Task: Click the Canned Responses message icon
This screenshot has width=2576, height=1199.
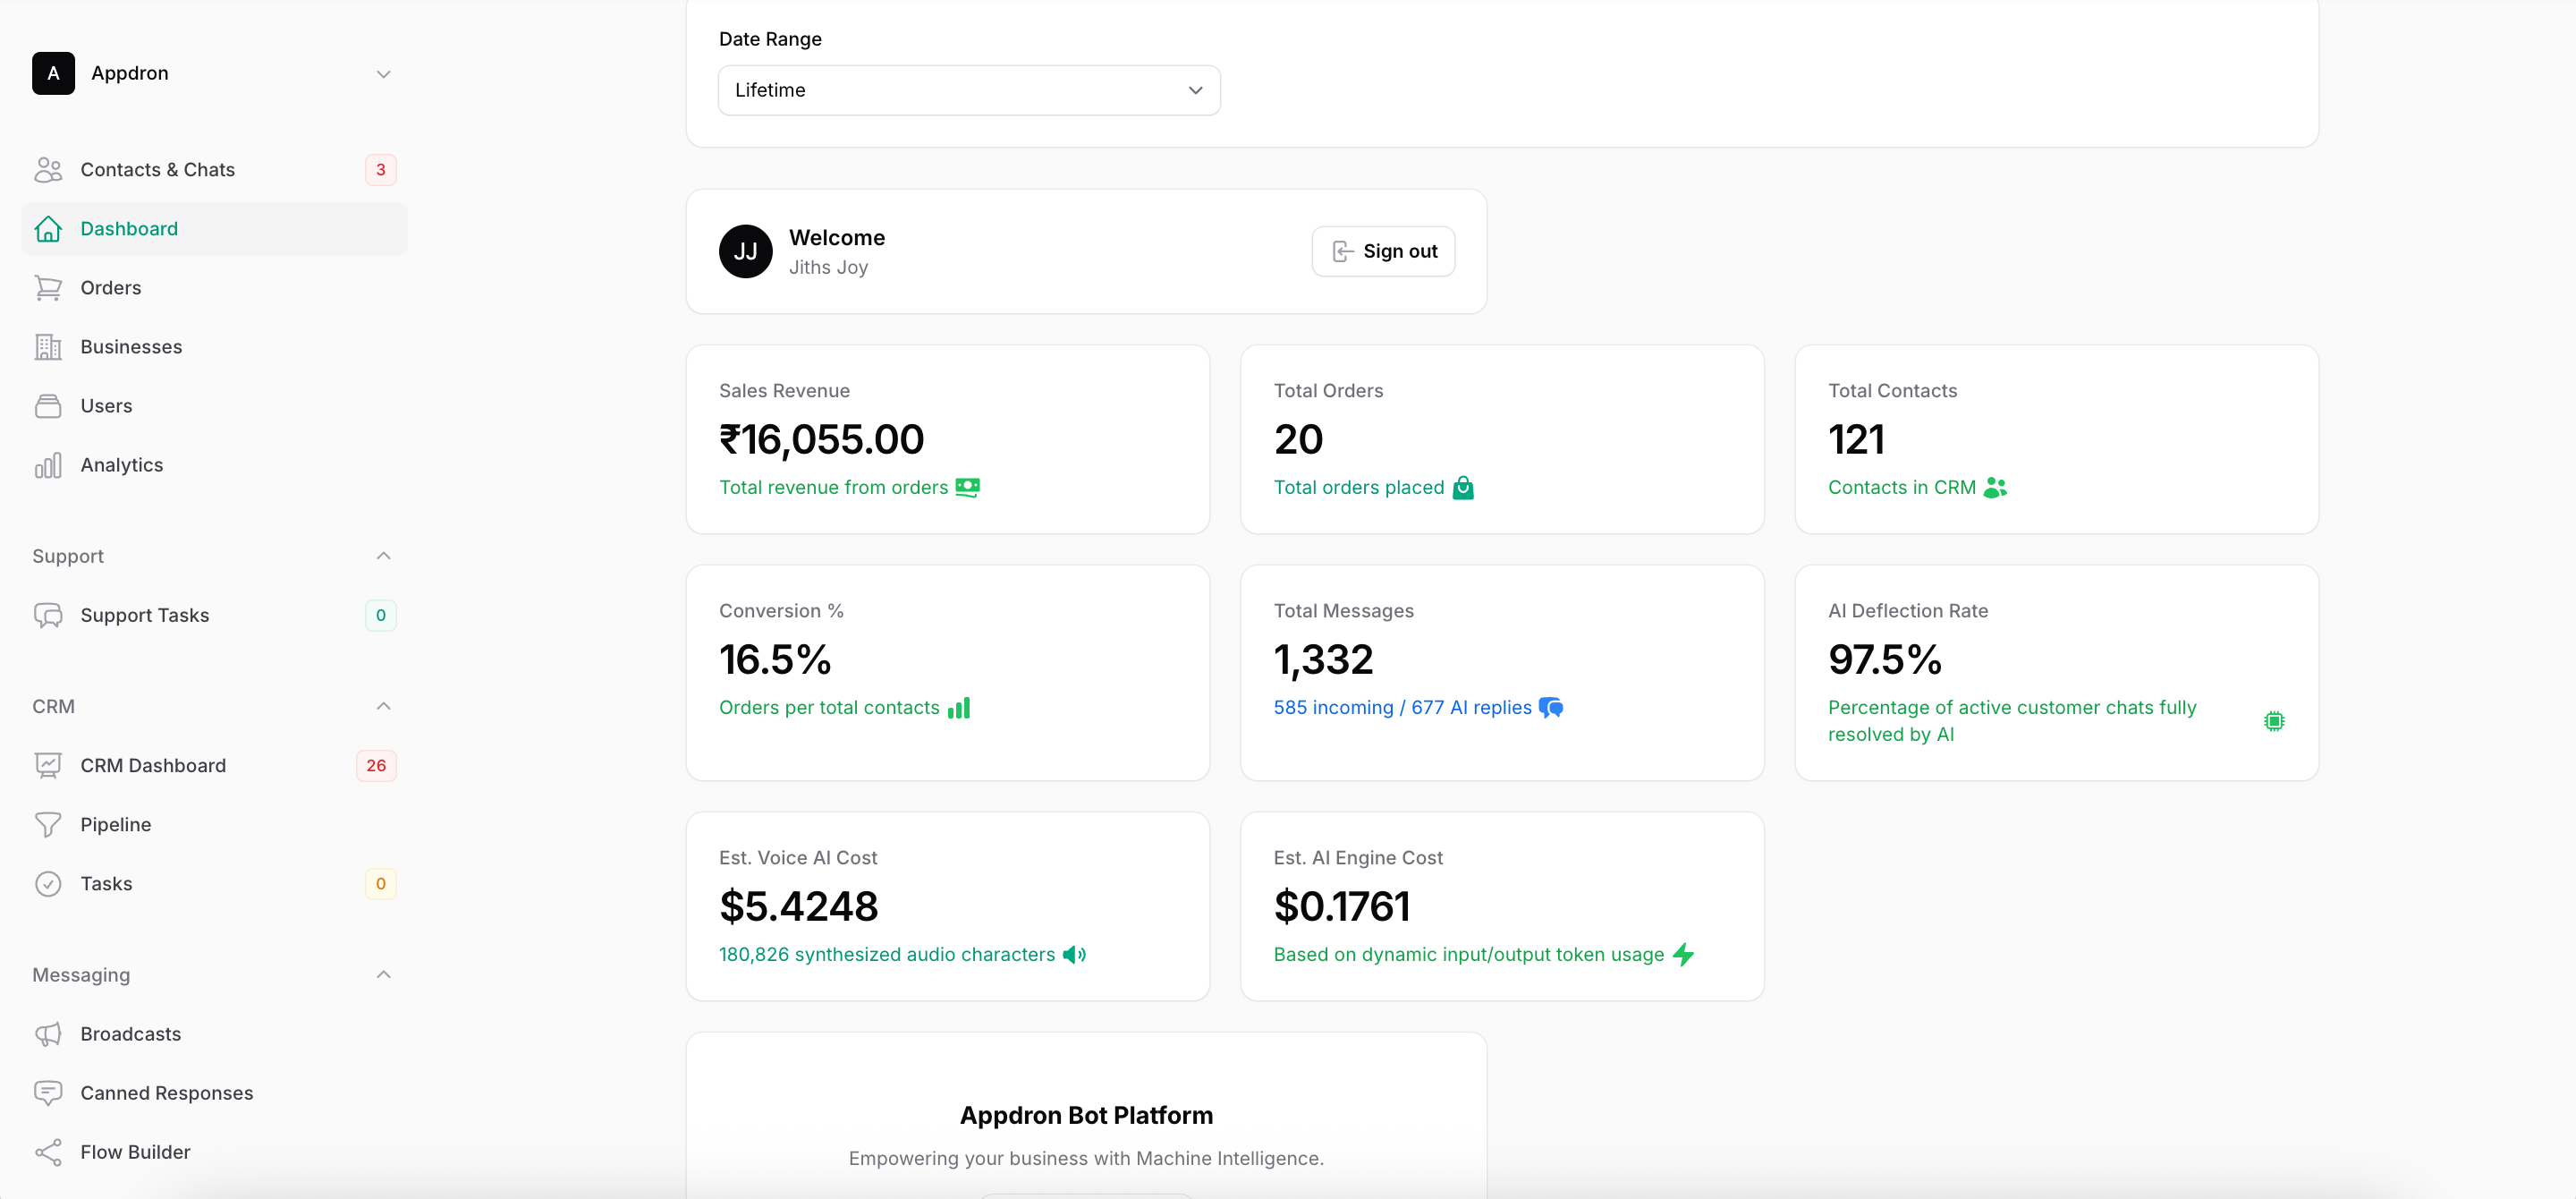Action: point(48,1092)
